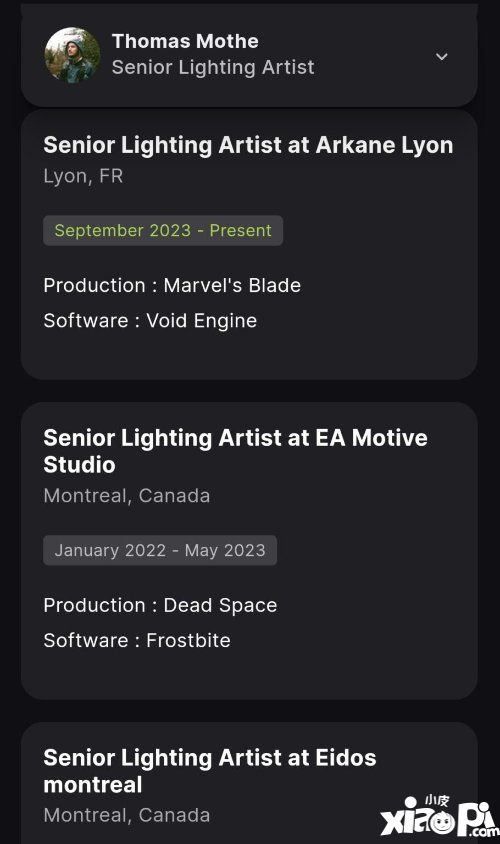The image size is (500, 844).
Task: Click the Thomas Mothe name heading
Action: click(x=185, y=41)
